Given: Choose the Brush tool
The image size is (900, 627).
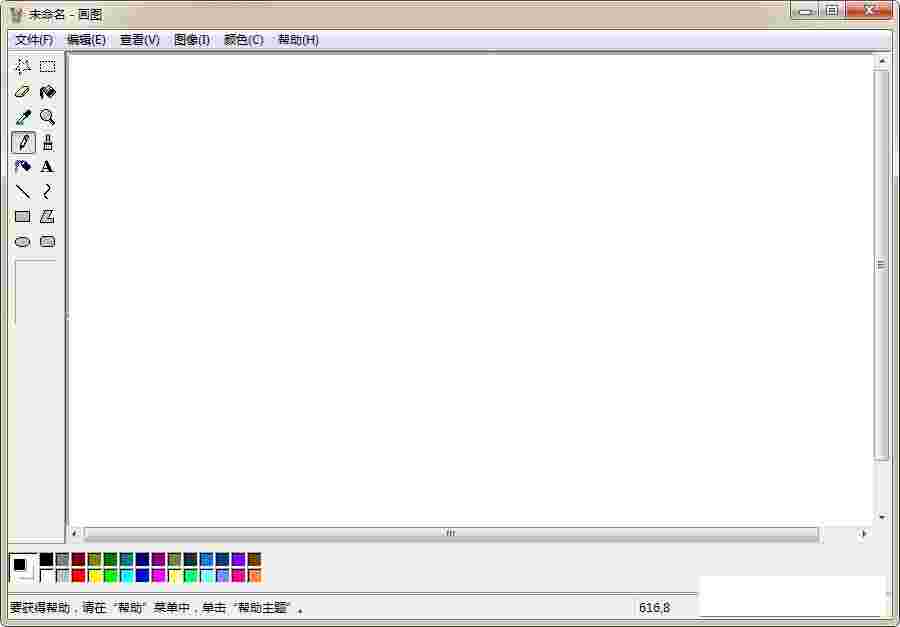Looking at the screenshot, I should (x=47, y=141).
